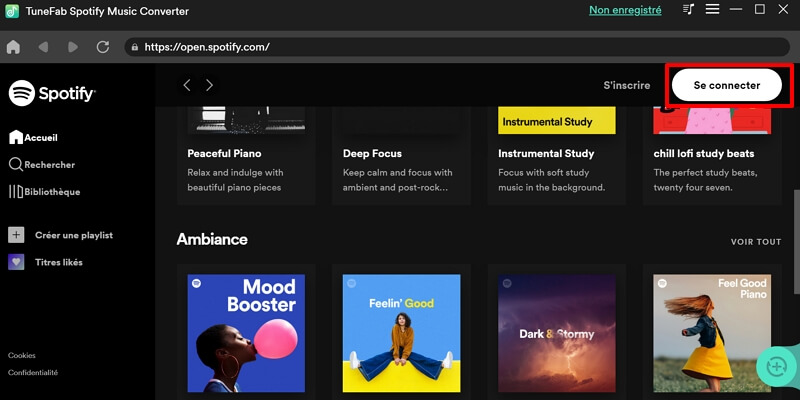
Task: Click the padlock icon in address bar
Action: pos(135,47)
